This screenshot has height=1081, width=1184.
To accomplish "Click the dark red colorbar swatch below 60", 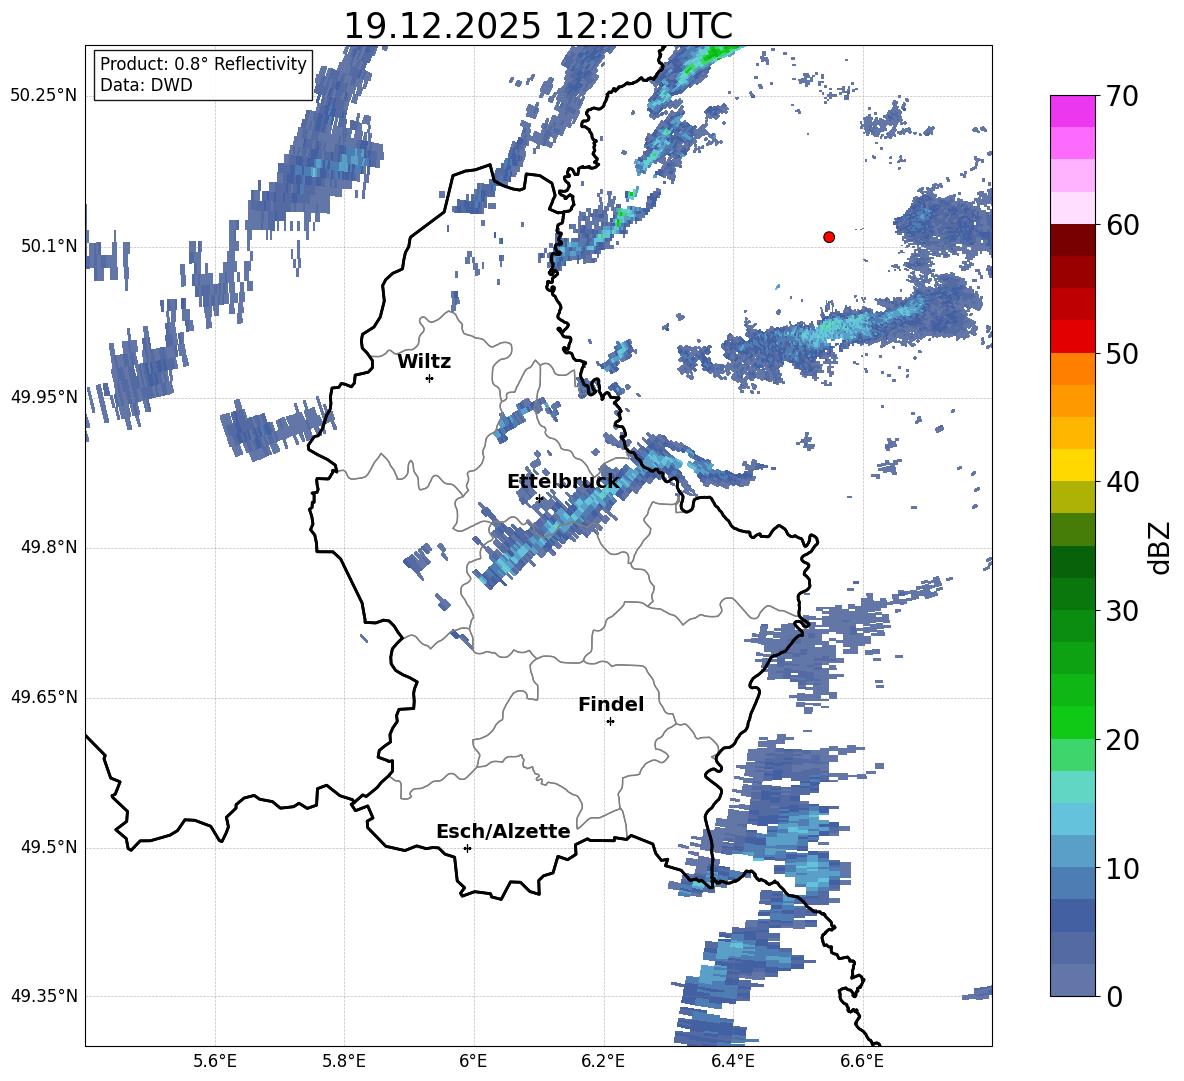I will (x=1072, y=240).
